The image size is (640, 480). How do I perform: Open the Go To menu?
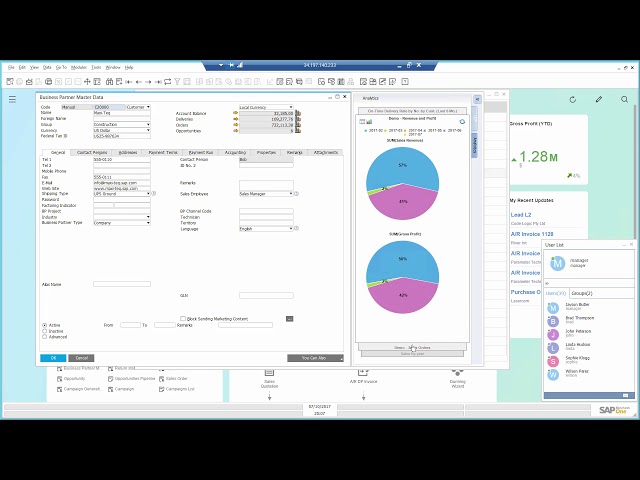click(x=61, y=67)
